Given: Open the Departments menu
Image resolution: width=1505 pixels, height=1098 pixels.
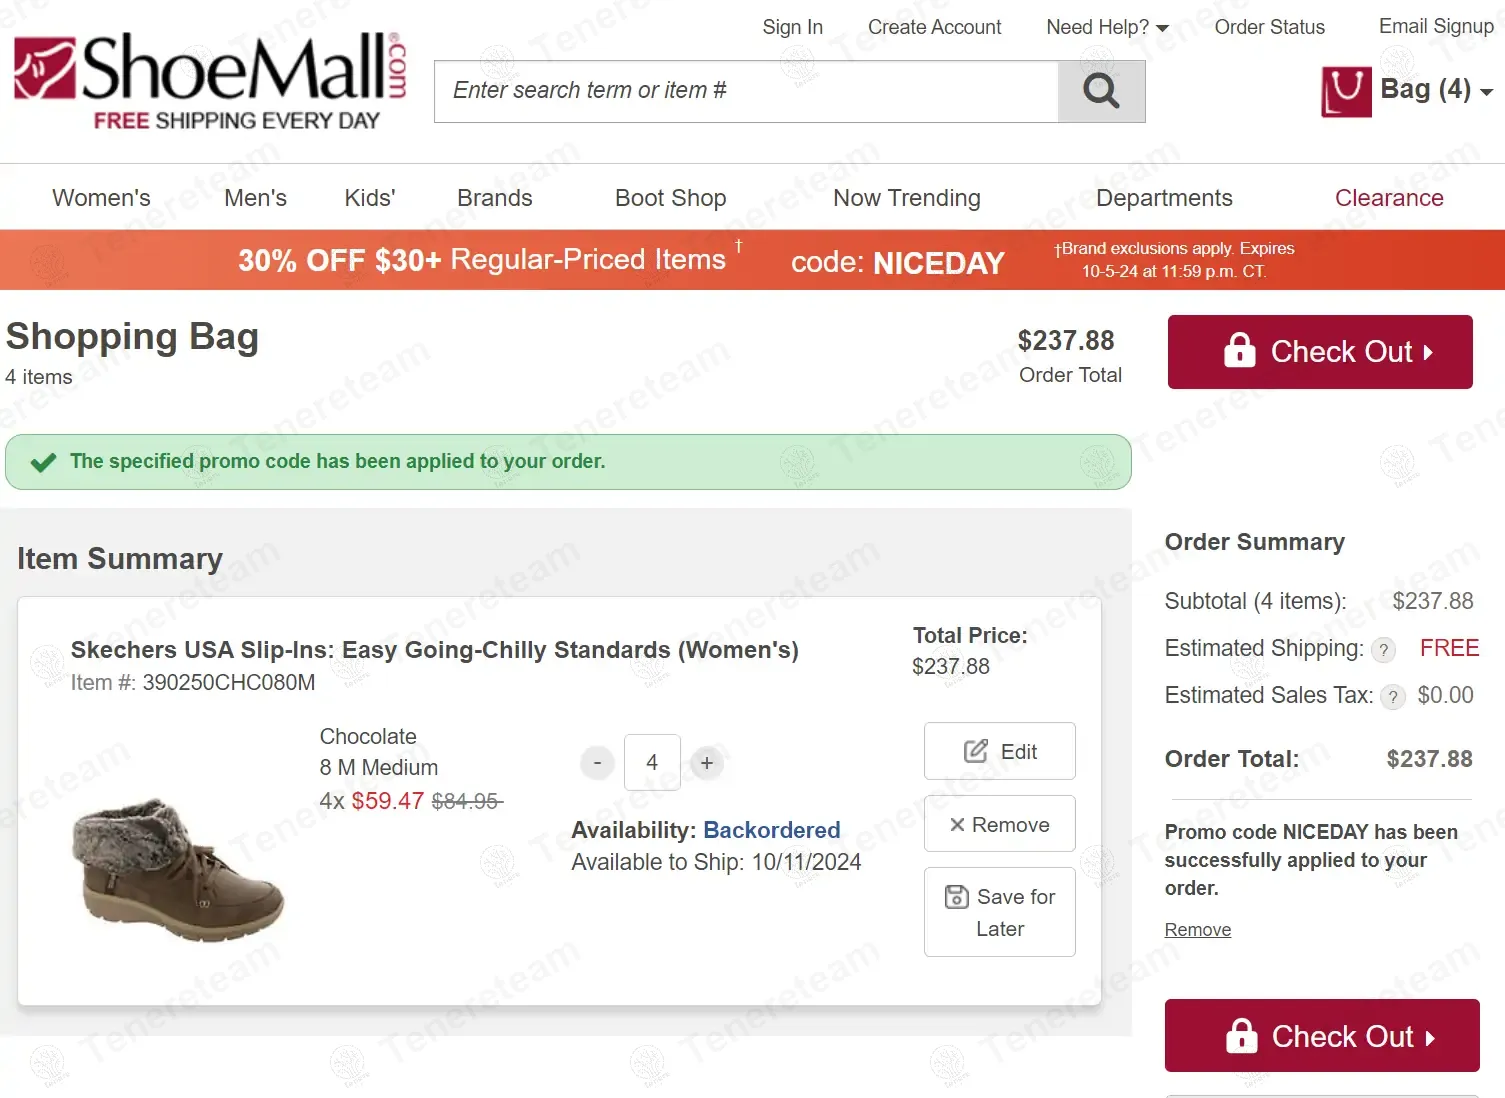Looking at the screenshot, I should point(1164,198).
